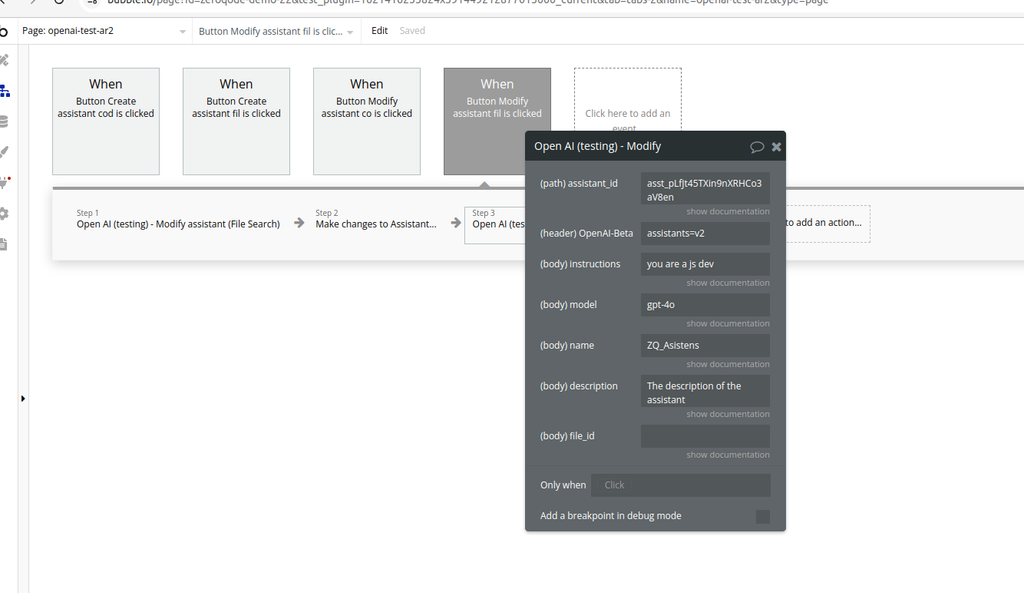
Task: Open the Plugins tab plug icon
Action: click(5, 182)
